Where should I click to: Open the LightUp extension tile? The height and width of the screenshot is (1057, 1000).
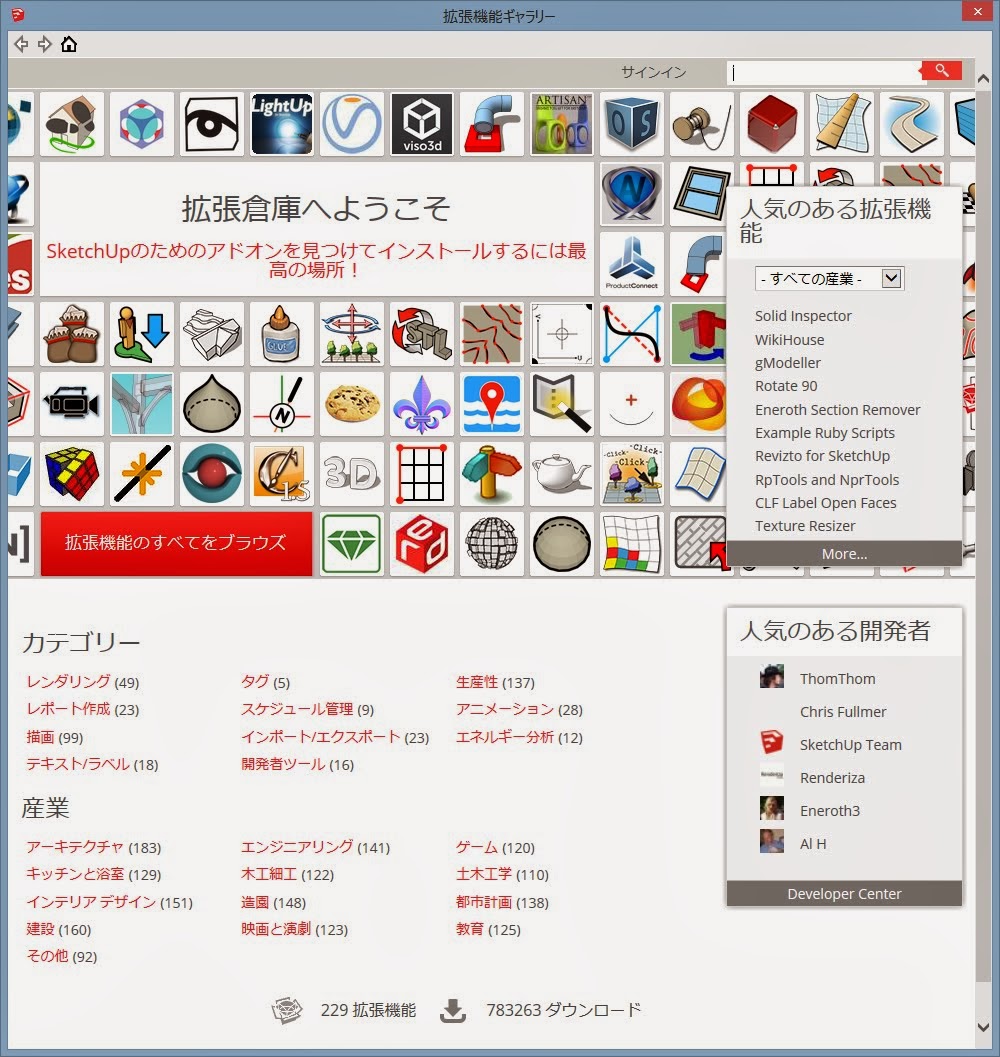click(282, 124)
